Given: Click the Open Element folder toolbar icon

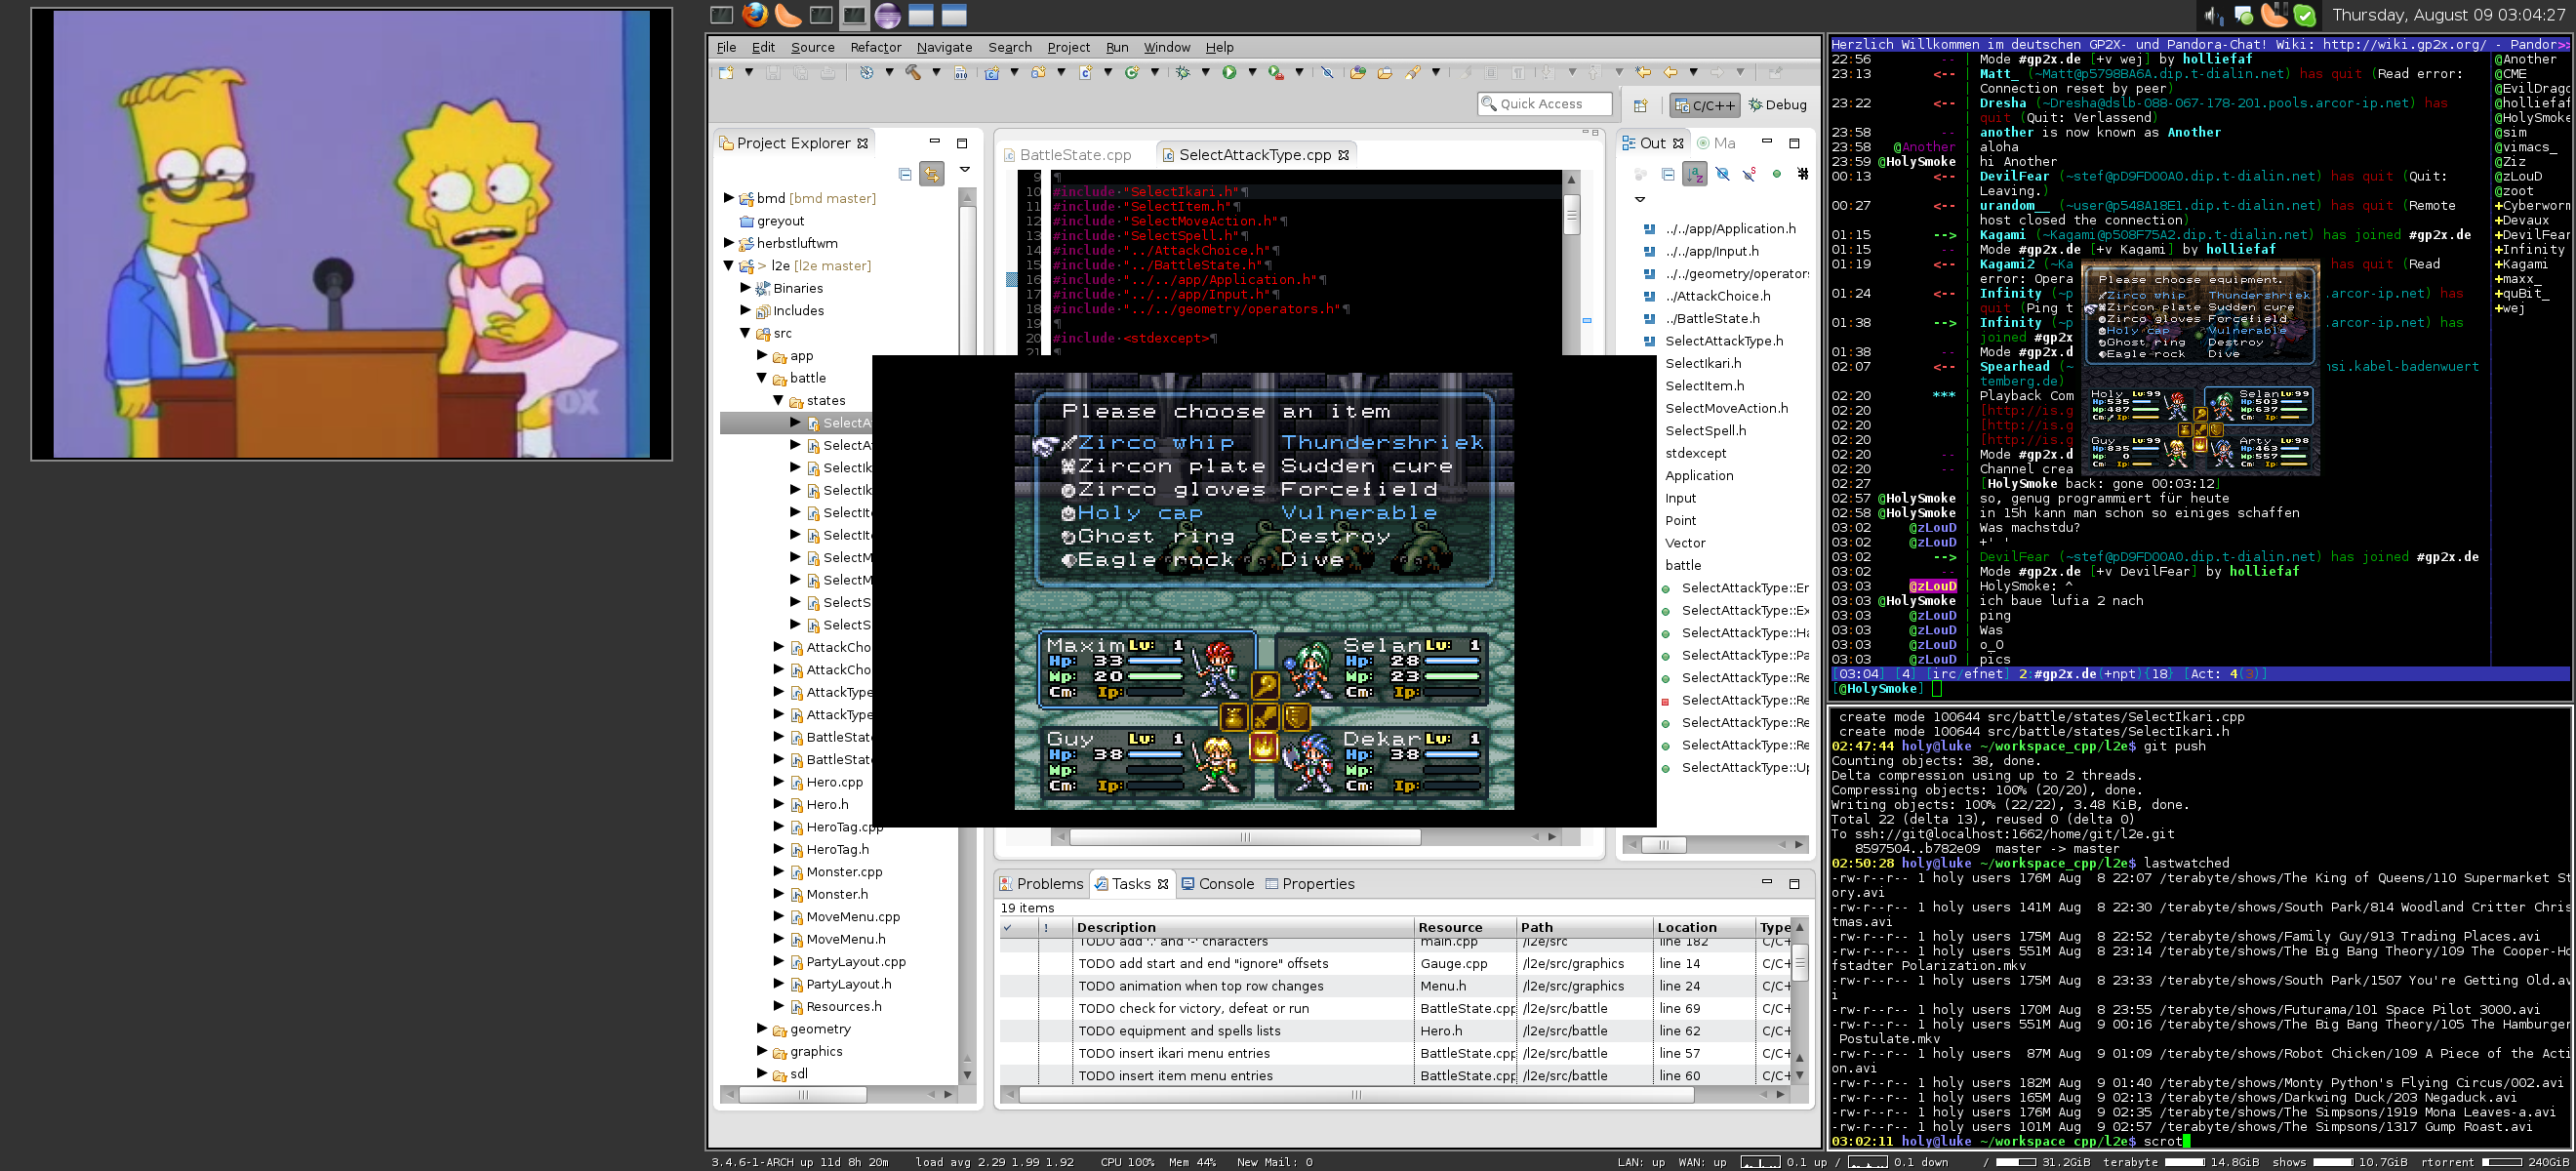Looking at the screenshot, I should coord(1384,72).
